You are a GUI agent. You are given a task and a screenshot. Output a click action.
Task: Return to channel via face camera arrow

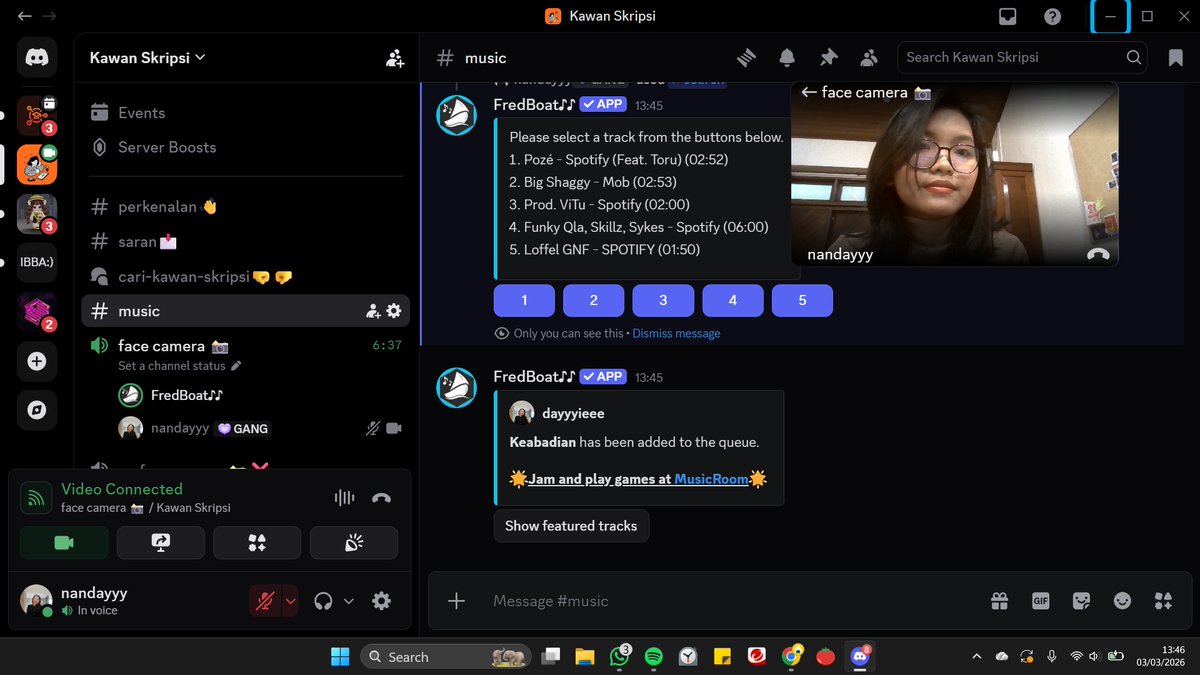(808, 93)
